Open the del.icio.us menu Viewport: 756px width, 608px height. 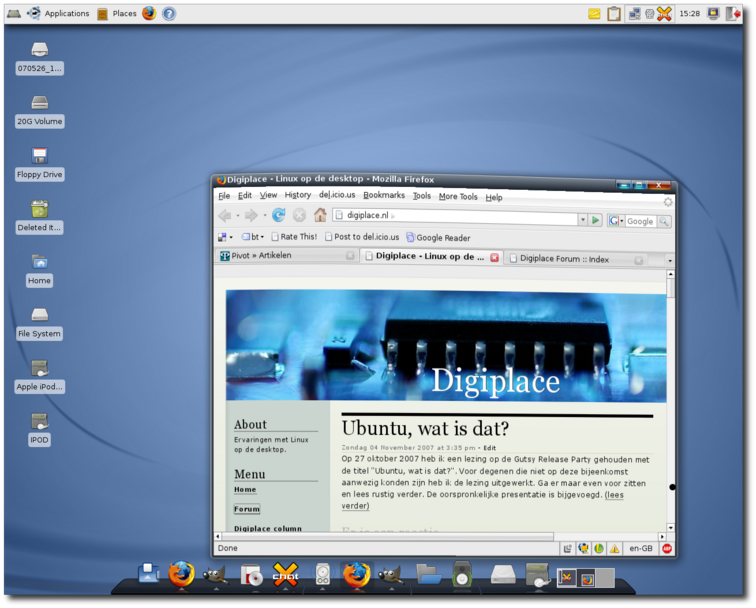pos(337,195)
